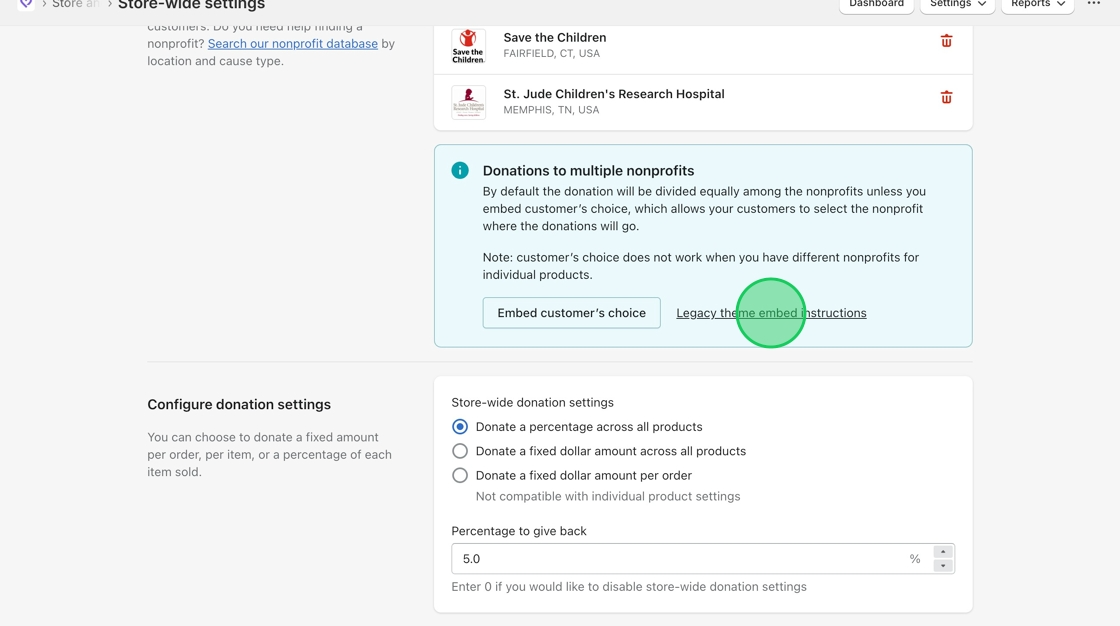Increase the percentage to give back

tap(943, 552)
